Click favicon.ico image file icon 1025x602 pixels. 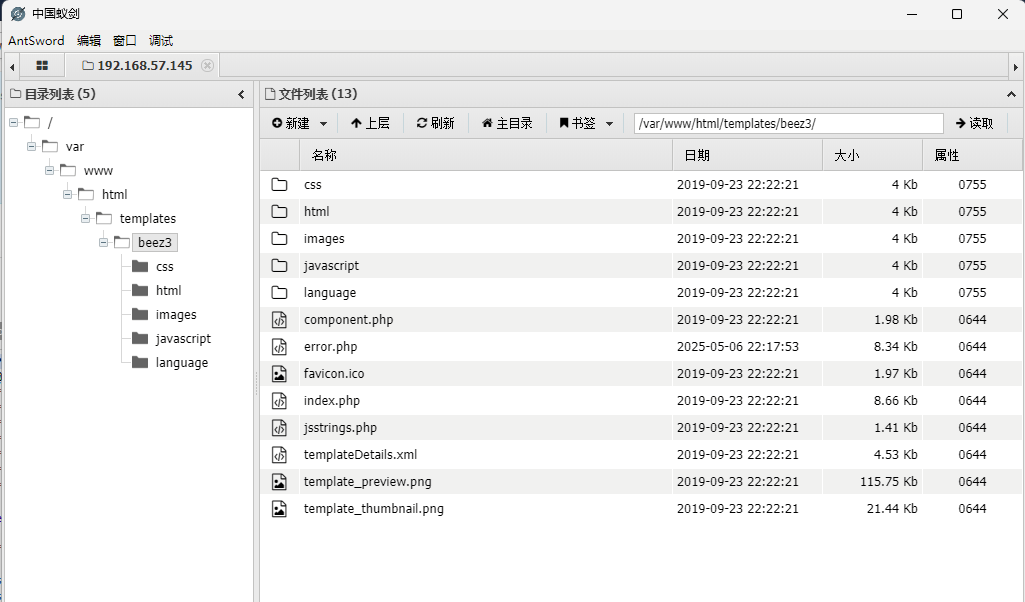pos(279,373)
